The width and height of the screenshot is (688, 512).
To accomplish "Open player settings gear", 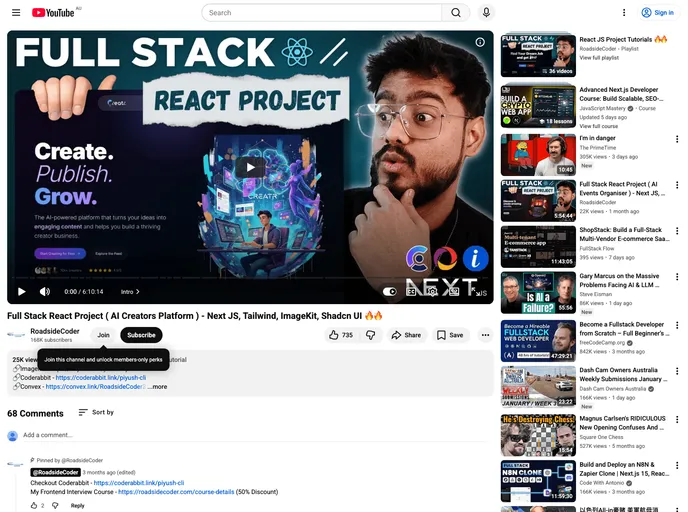I will pos(432,292).
